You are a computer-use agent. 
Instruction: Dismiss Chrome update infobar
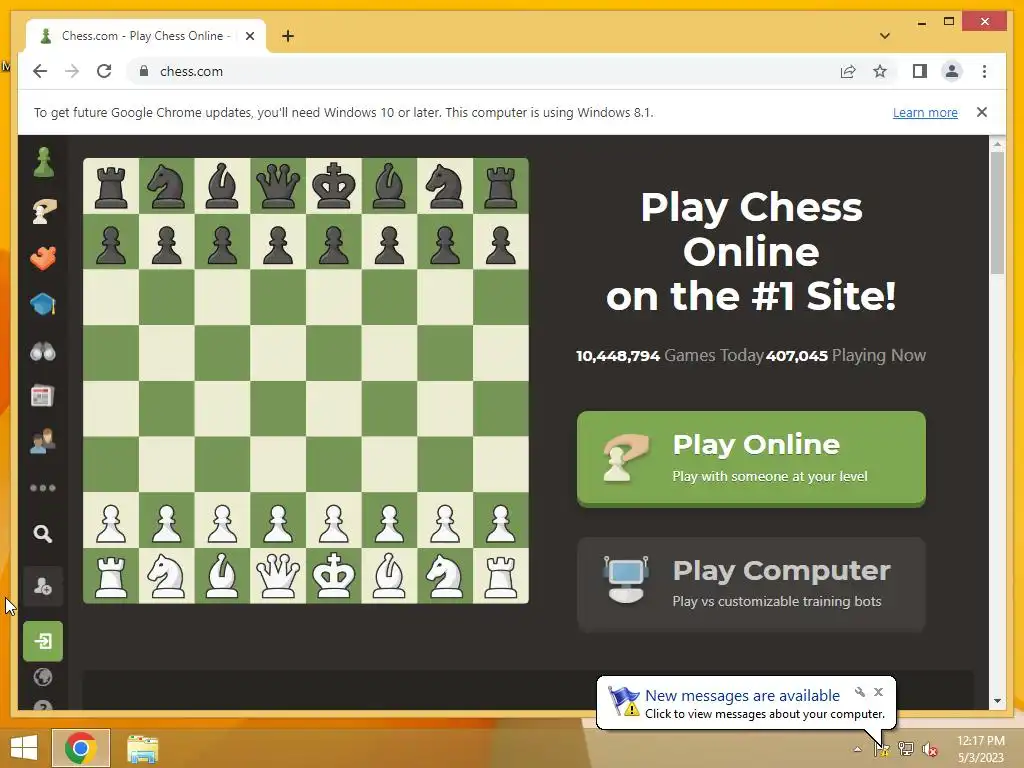pos(982,112)
